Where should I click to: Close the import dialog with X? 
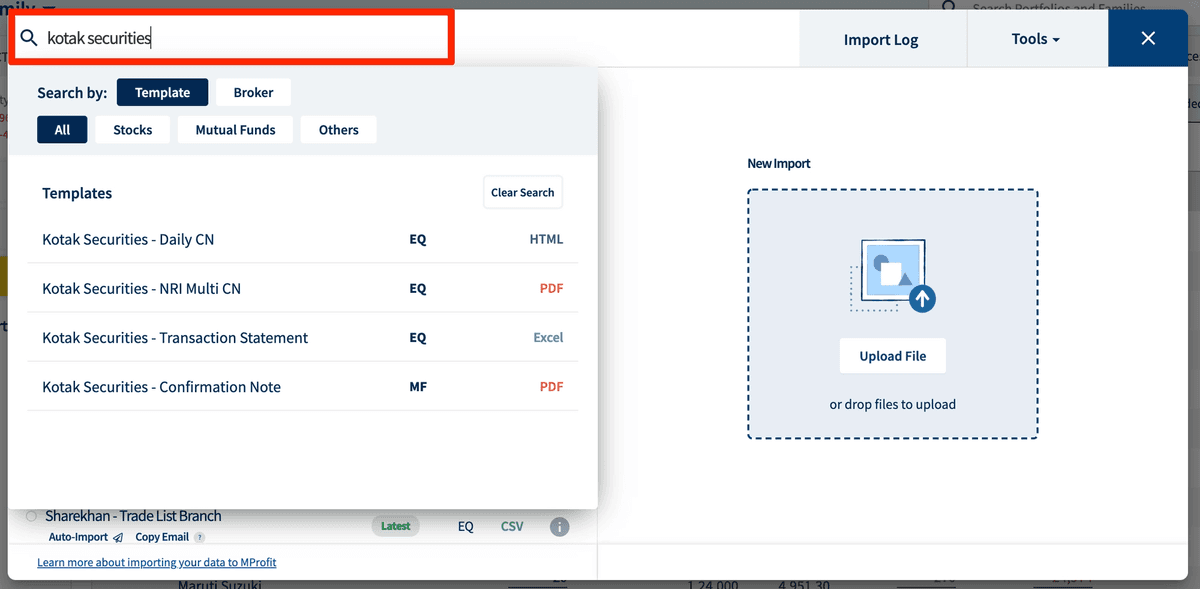pos(1148,38)
